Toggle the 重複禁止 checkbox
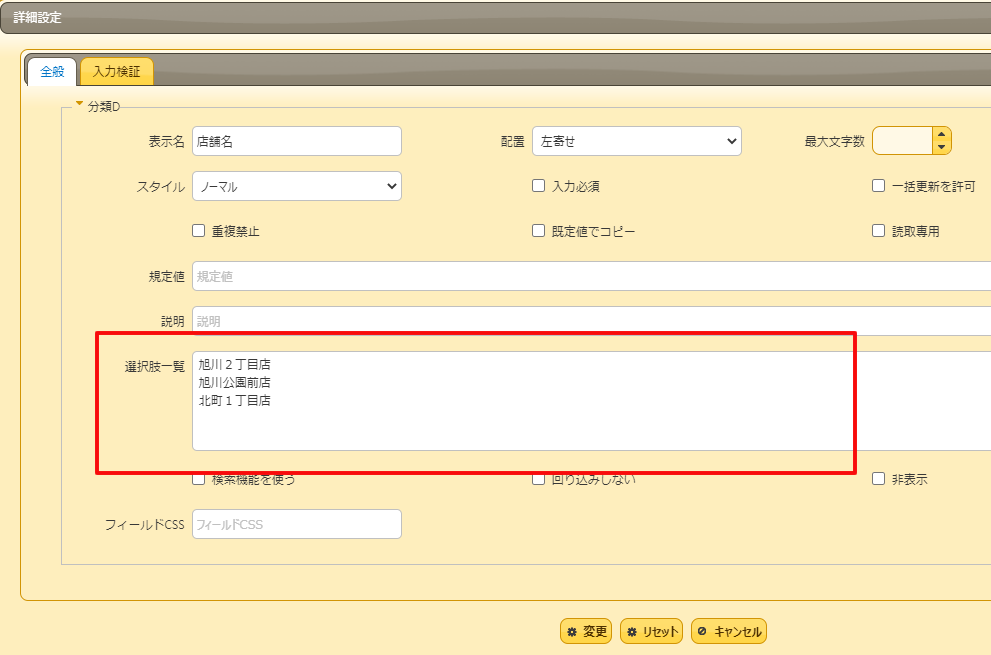991x655 pixels. (198, 231)
